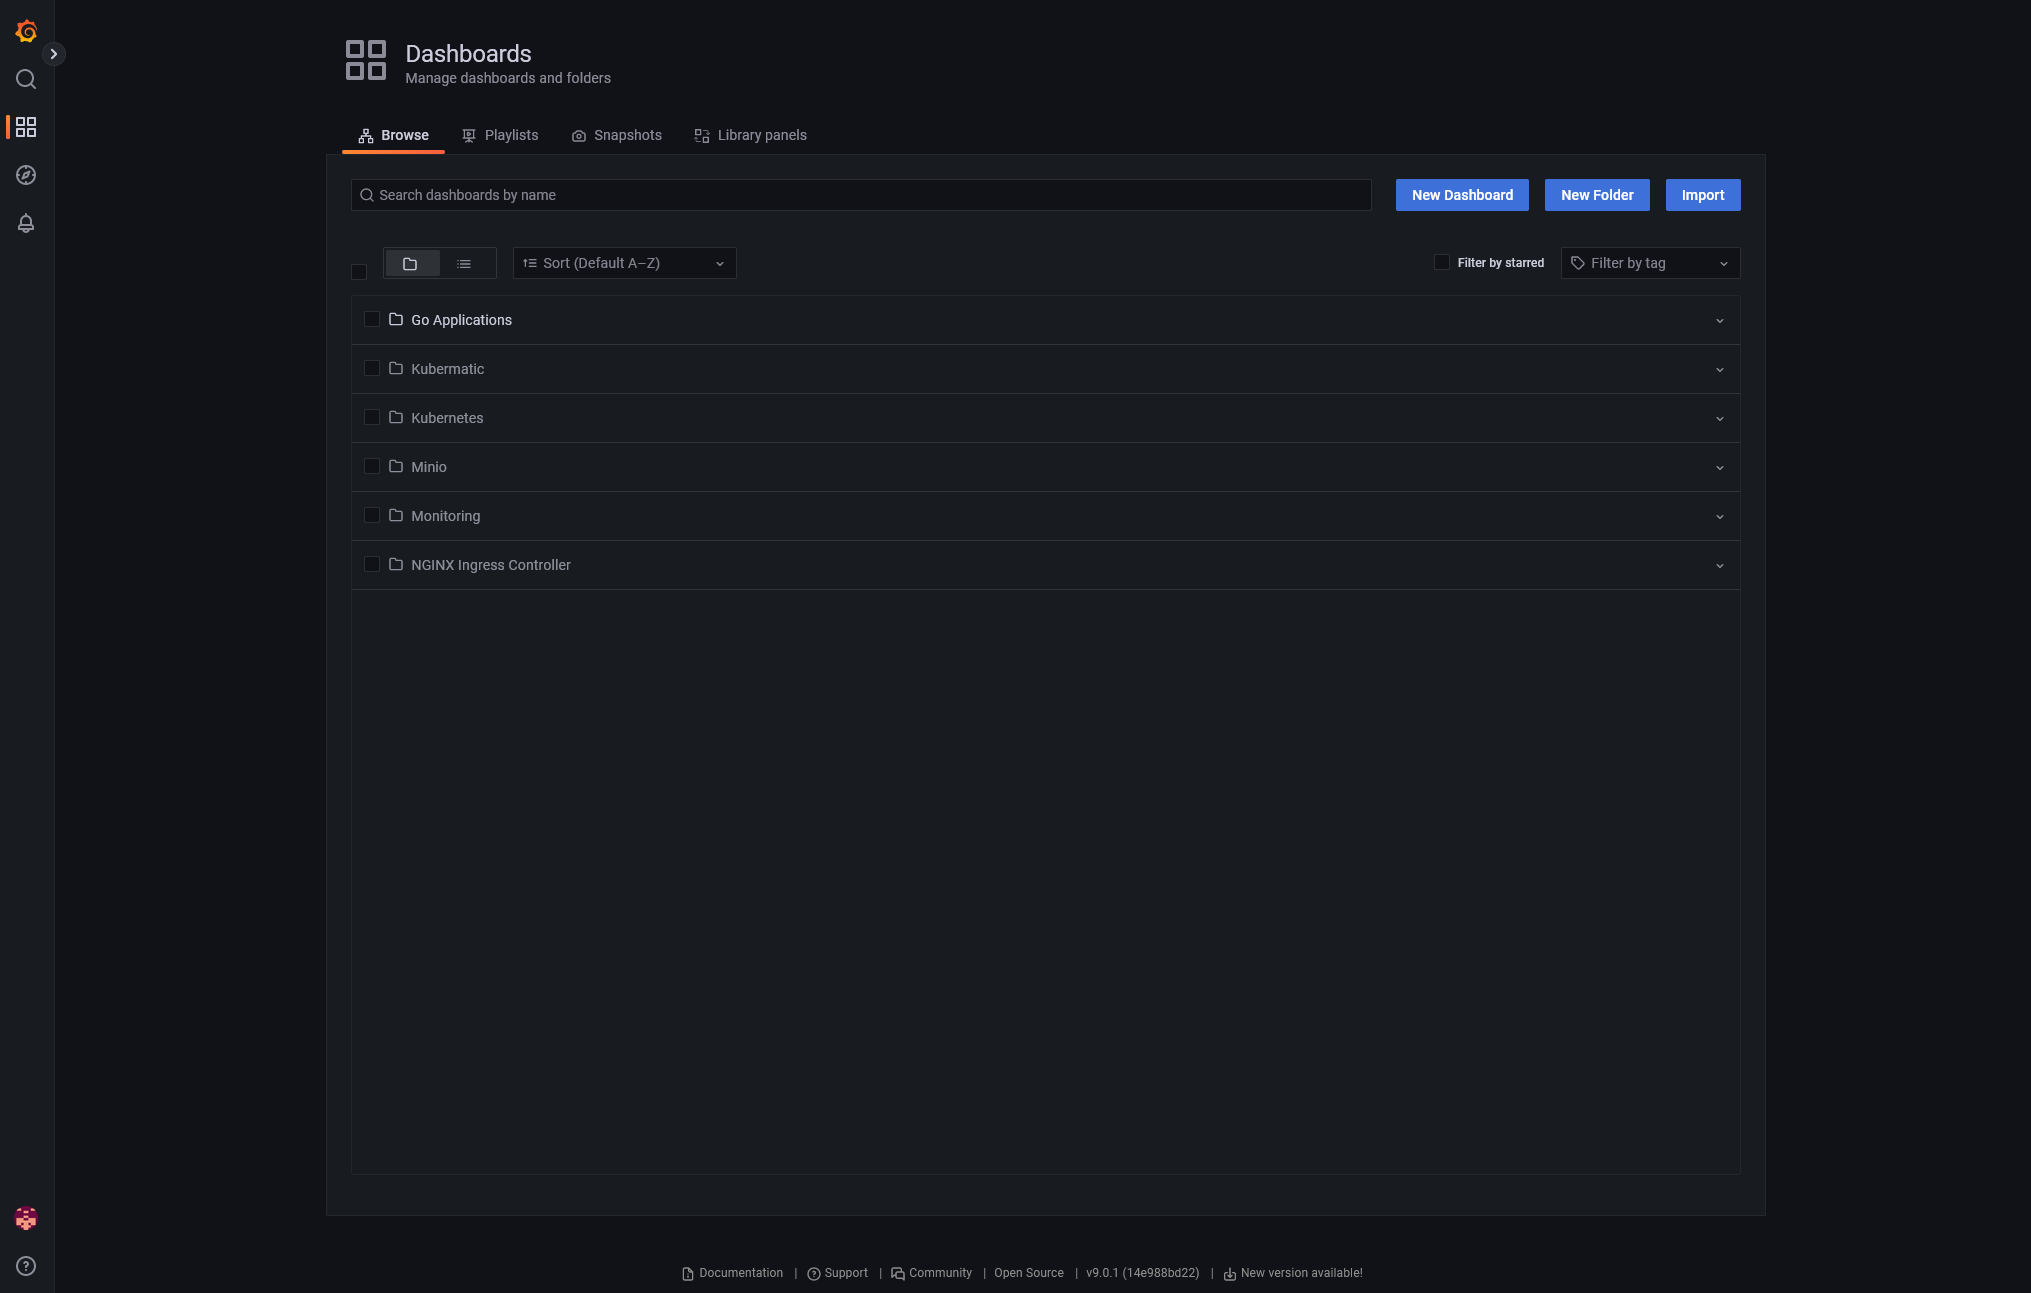Switch to the list view icon
Screen dimensions: 2031x1293
click(465, 262)
